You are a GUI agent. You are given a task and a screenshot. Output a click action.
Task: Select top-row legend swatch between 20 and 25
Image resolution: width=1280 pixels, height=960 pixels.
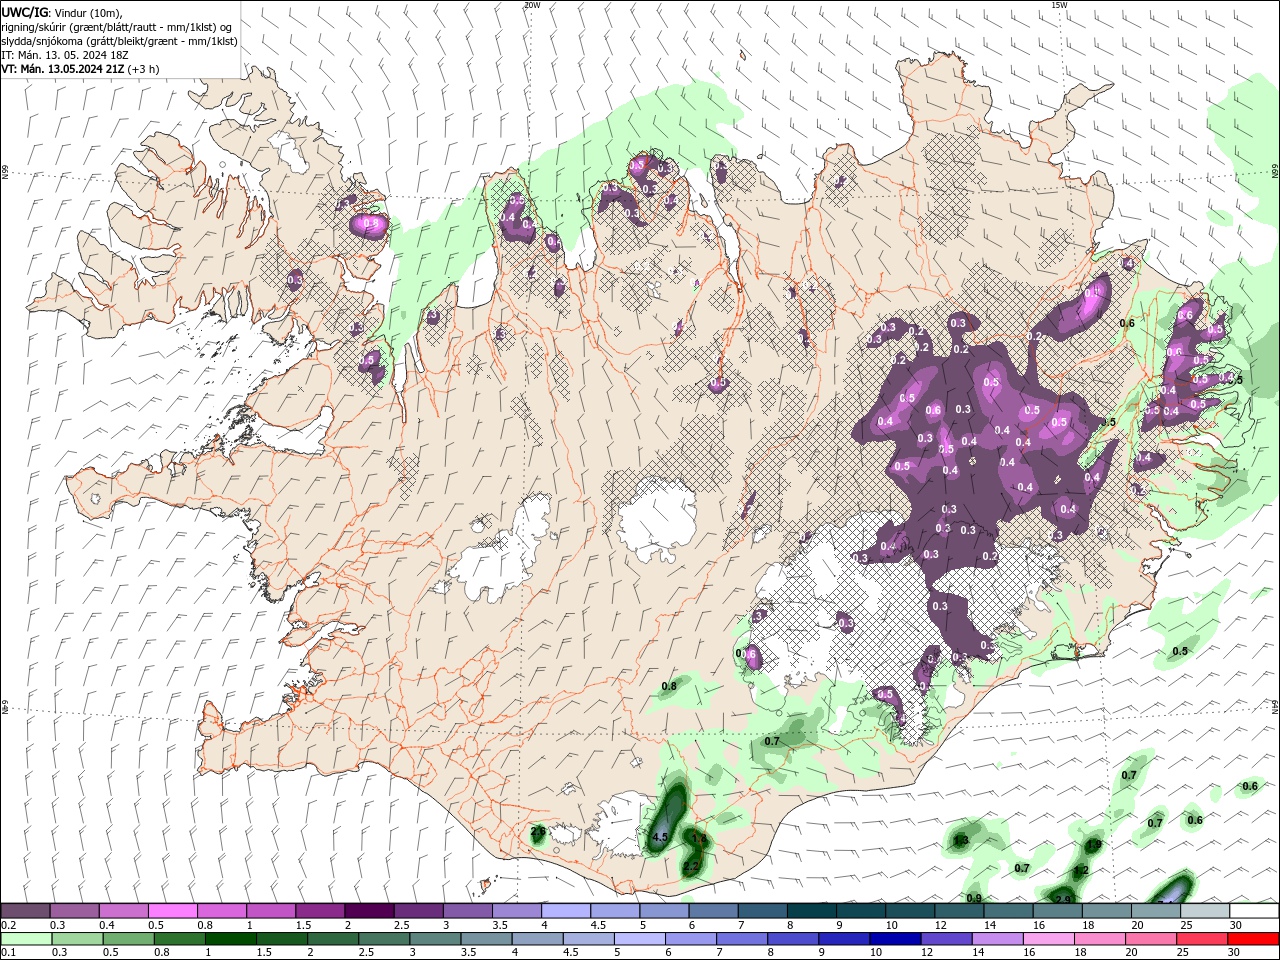(x=1155, y=910)
